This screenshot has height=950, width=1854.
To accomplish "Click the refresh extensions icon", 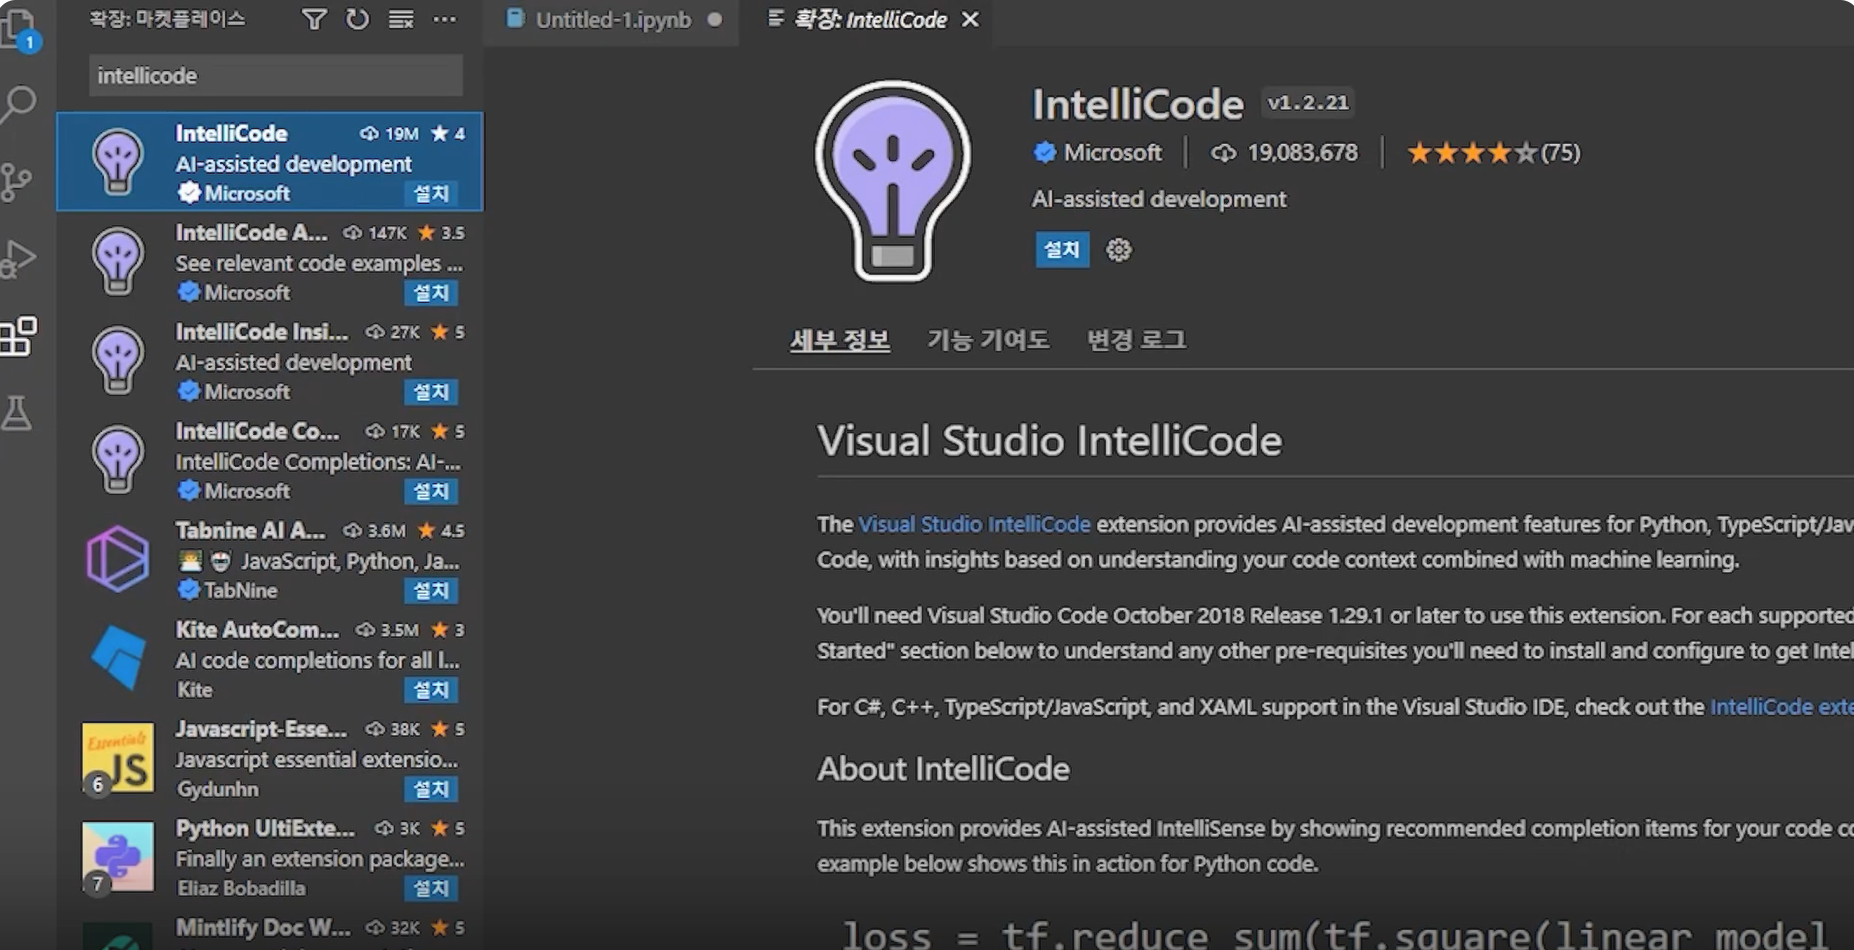I will tap(357, 19).
